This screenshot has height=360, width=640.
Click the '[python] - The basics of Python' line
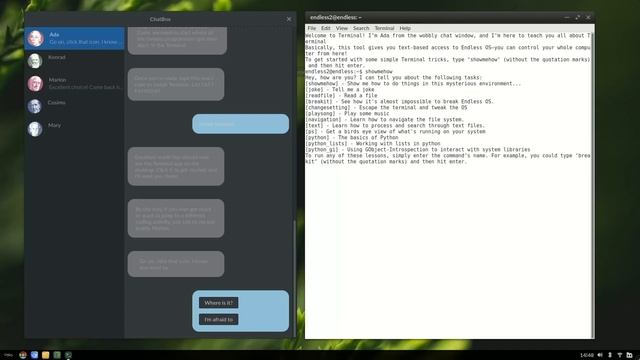coord(352,138)
